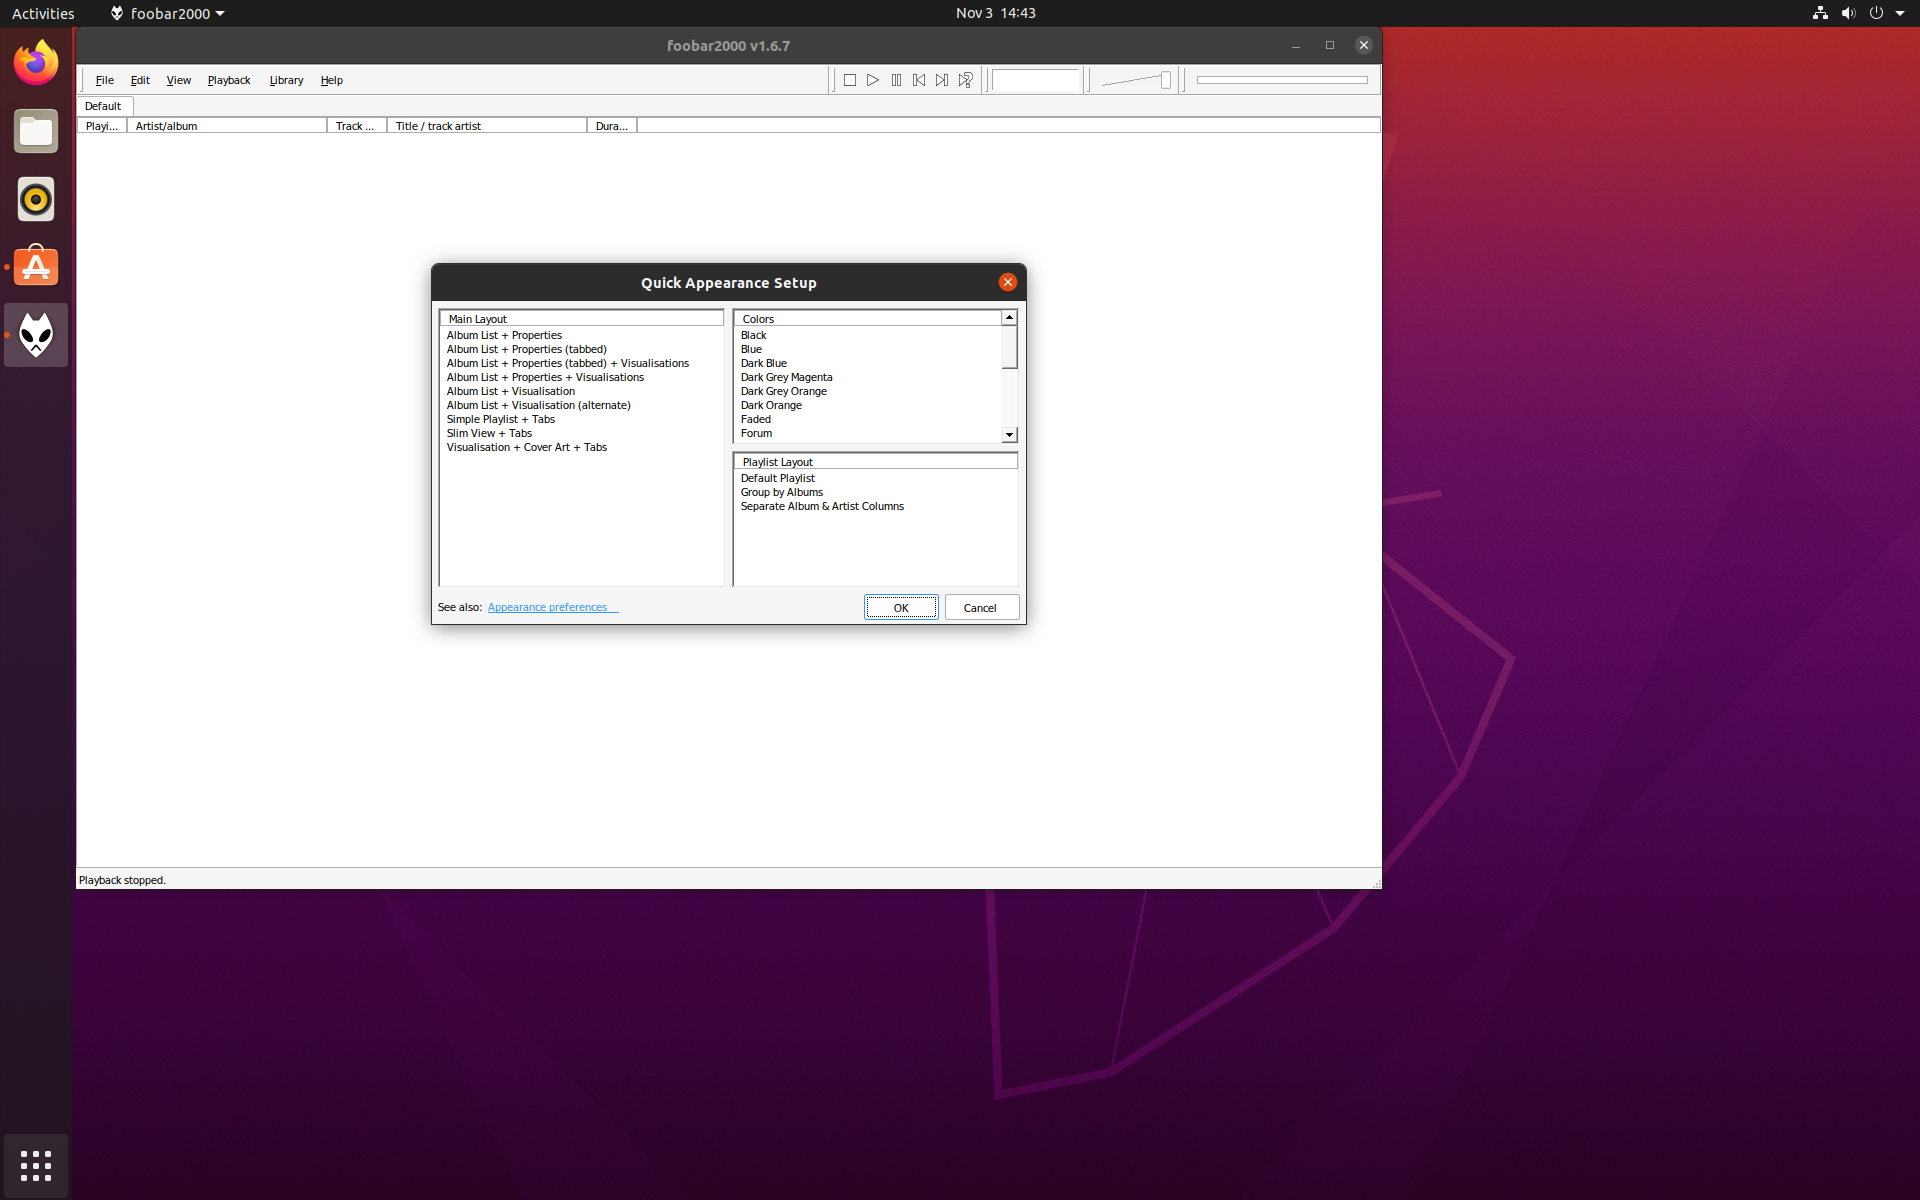This screenshot has width=1920, height=1200.
Task: Click the Main Layout list header
Action: tap(581, 318)
